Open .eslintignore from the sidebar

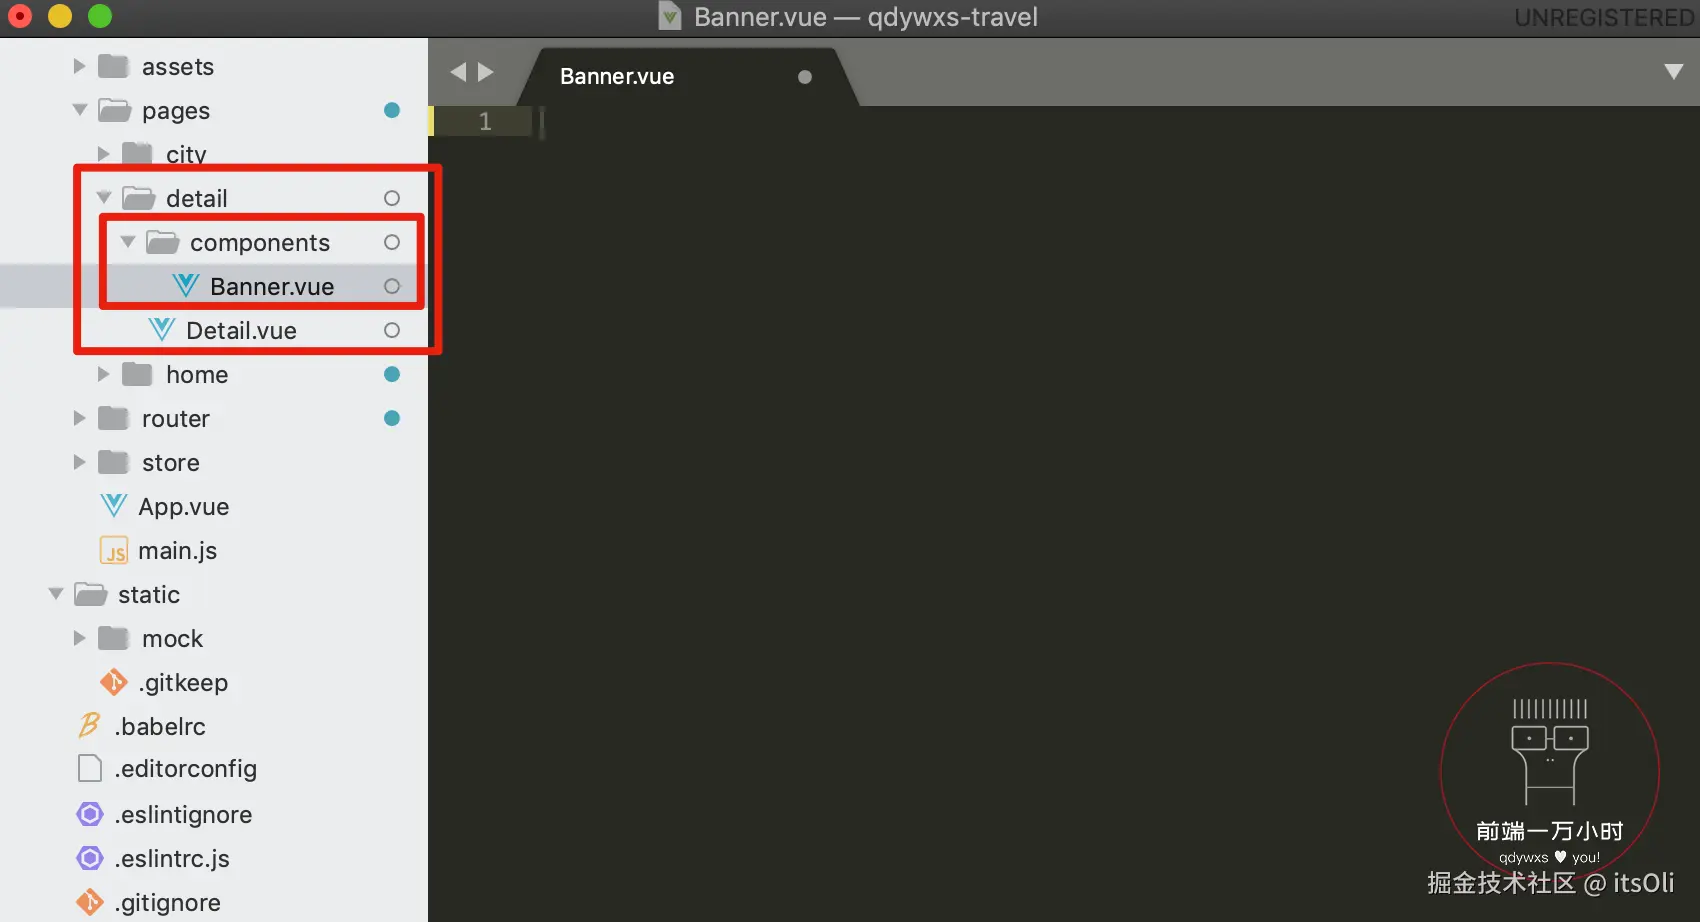point(183,815)
